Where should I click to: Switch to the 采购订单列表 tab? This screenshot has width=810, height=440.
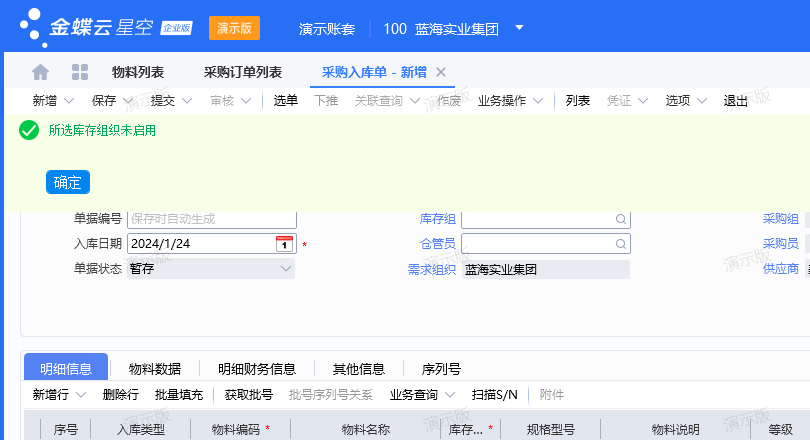(242, 72)
